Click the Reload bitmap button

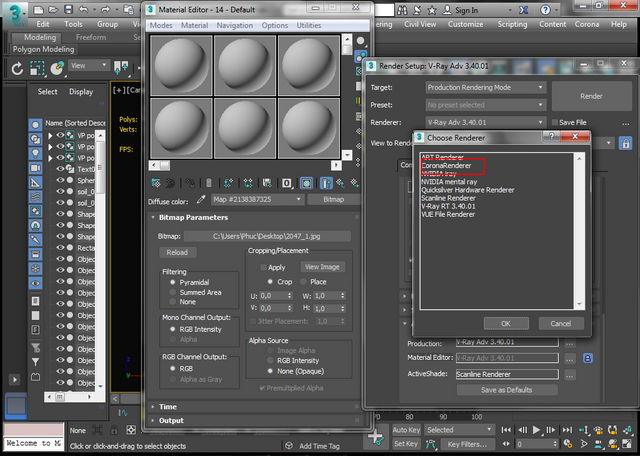[x=177, y=253]
